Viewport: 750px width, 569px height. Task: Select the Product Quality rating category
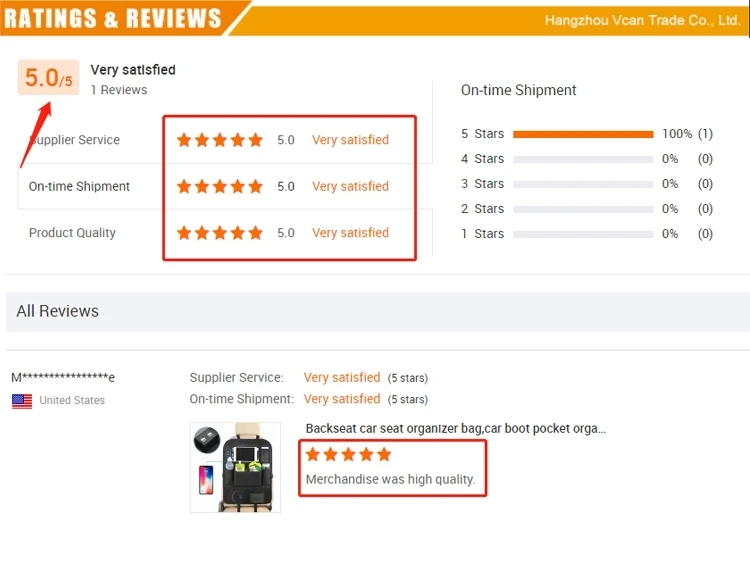72,233
